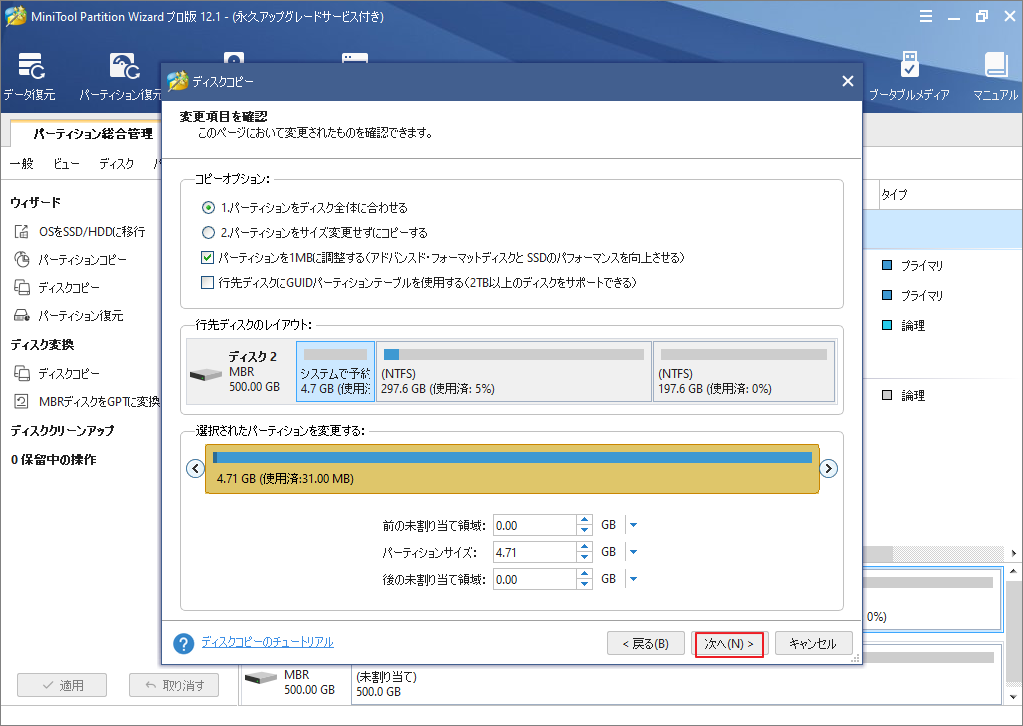Screen dimensions: 1023x726
Task: Uncheck パーティションを1MBに調整する
Action: [x=207, y=258]
